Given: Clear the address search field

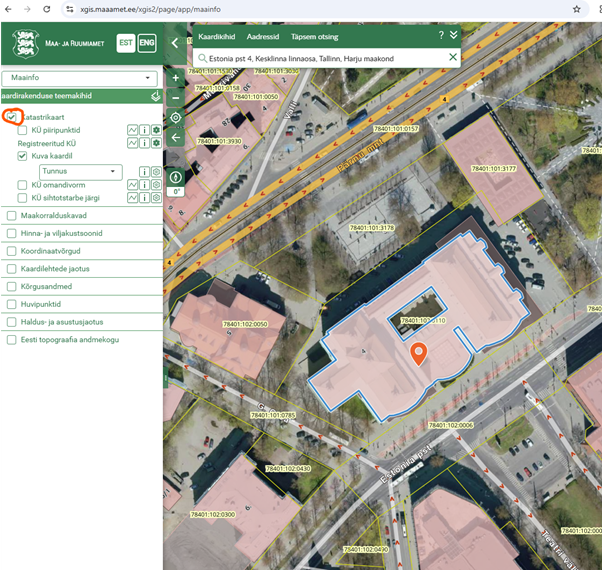Looking at the screenshot, I should [x=452, y=58].
